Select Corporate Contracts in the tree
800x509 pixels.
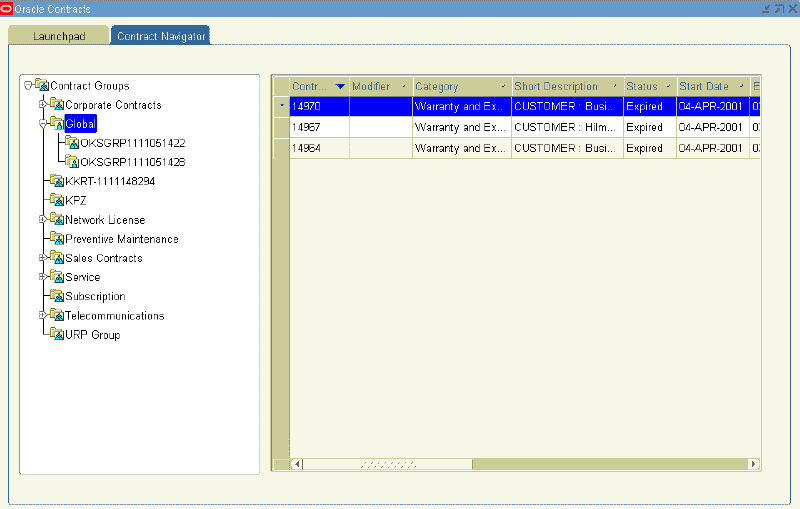[x=113, y=105]
